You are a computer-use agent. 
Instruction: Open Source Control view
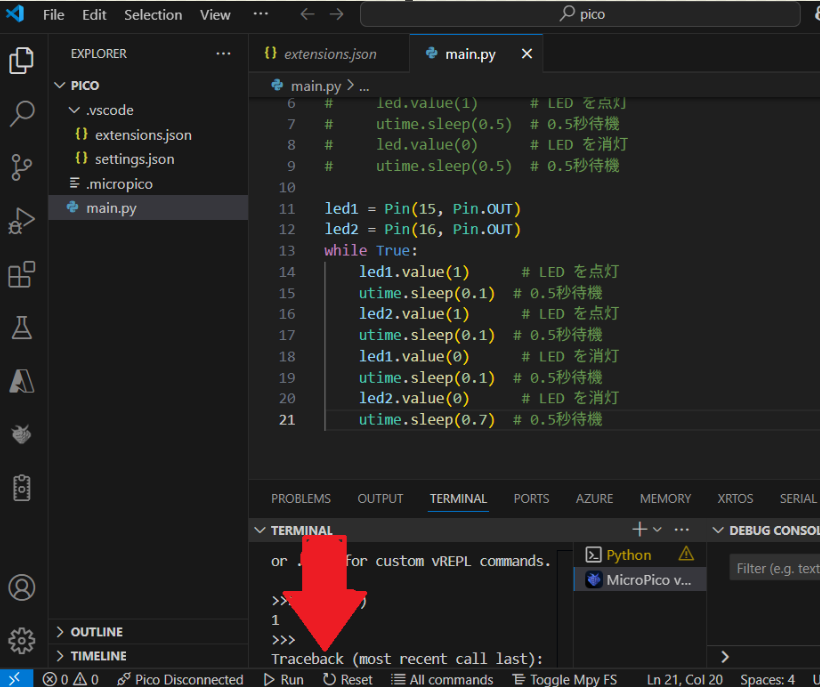click(21, 167)
